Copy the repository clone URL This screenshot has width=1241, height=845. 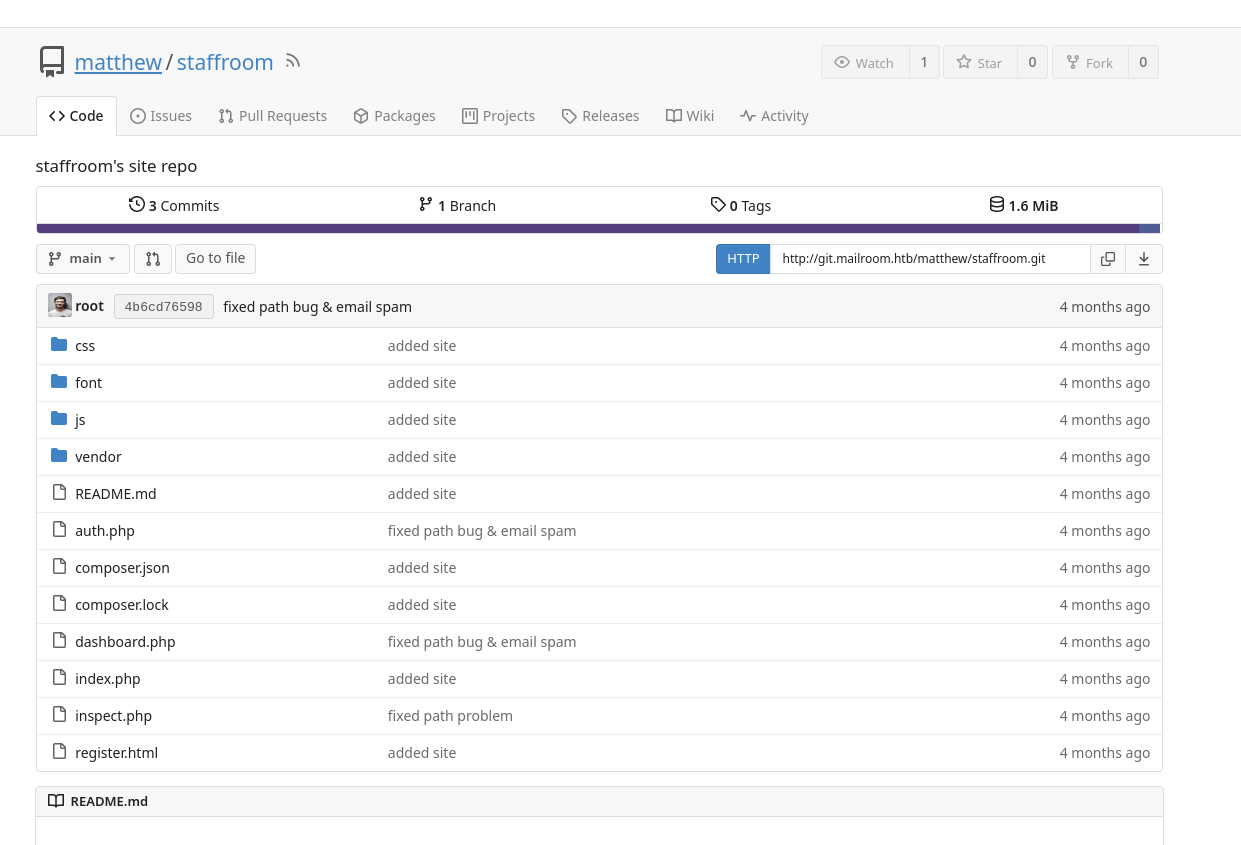tap(1107, 259)
